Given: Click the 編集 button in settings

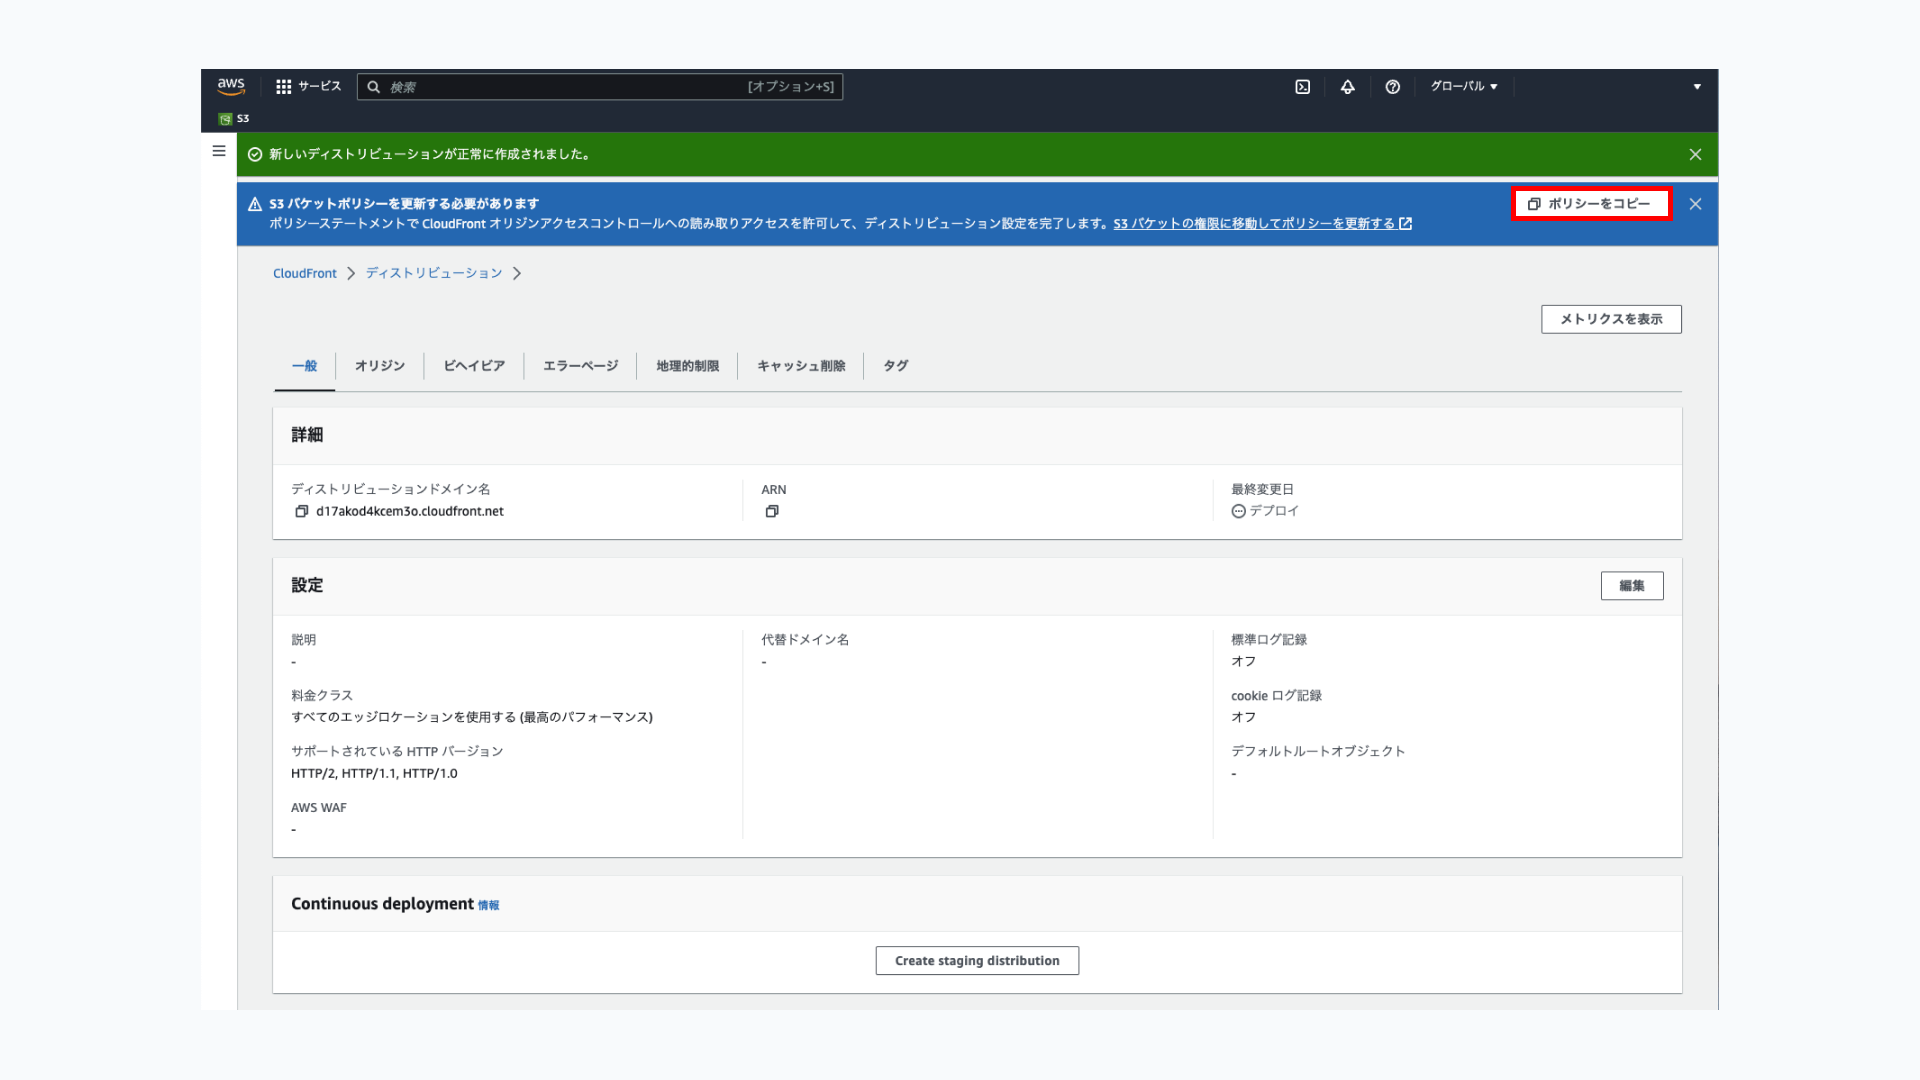Looking at the screenshot, I should [1631, 586].
